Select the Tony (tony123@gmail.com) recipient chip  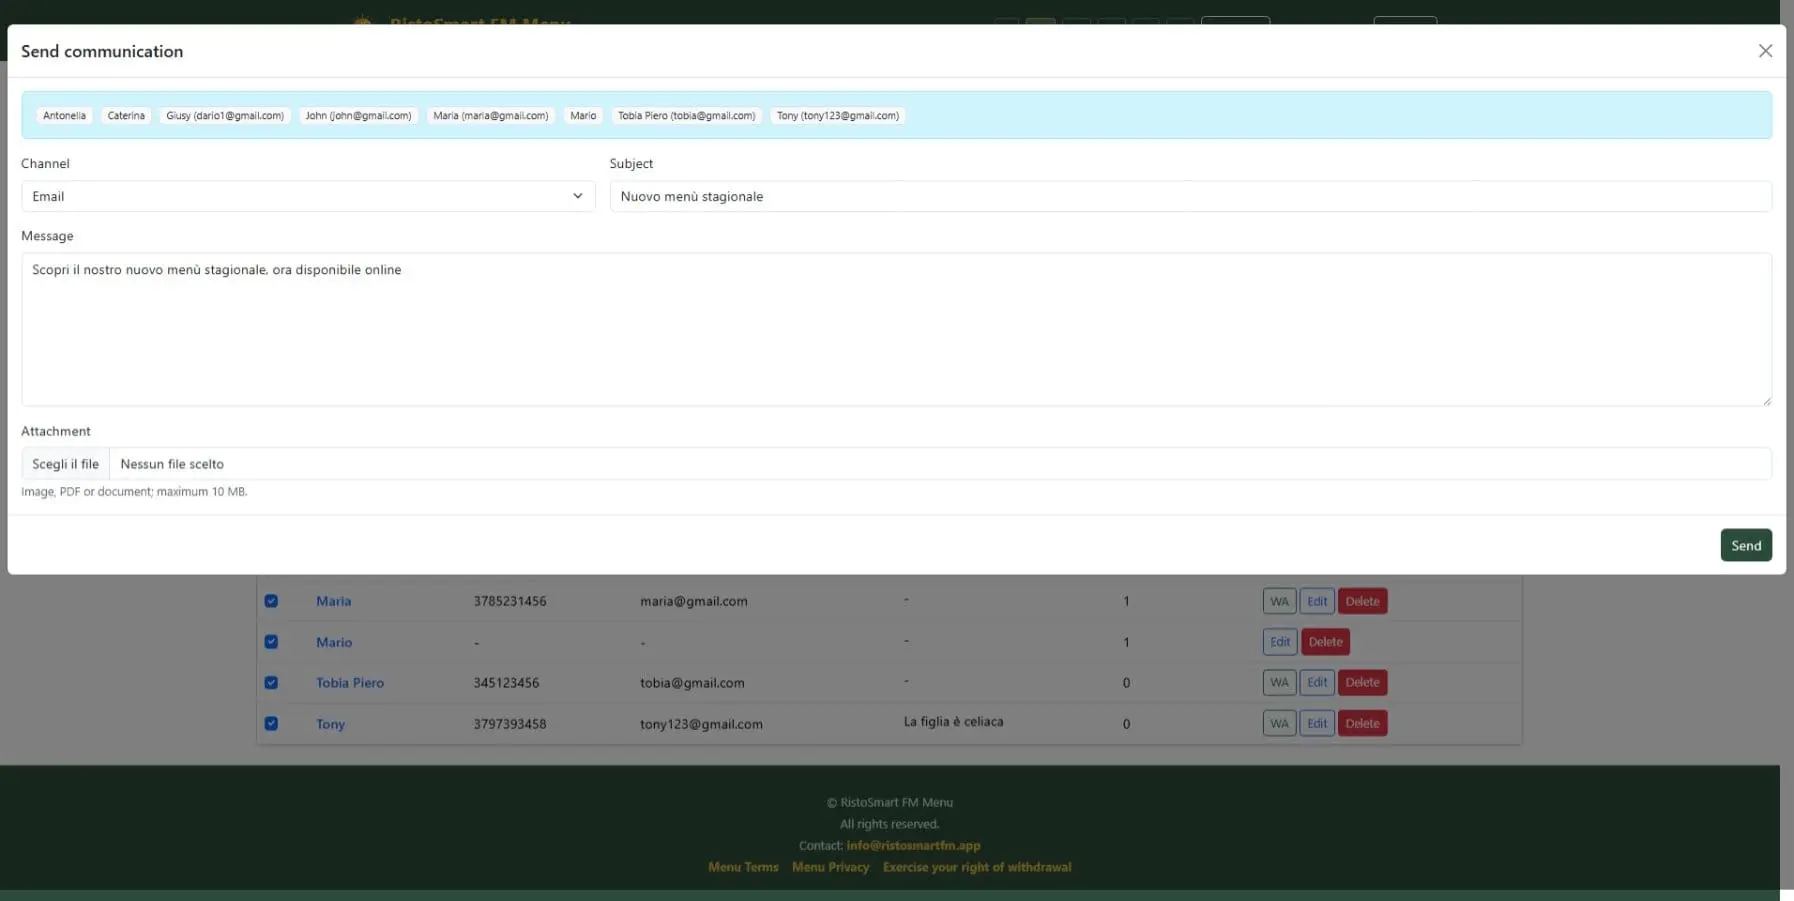click(838, 116)
